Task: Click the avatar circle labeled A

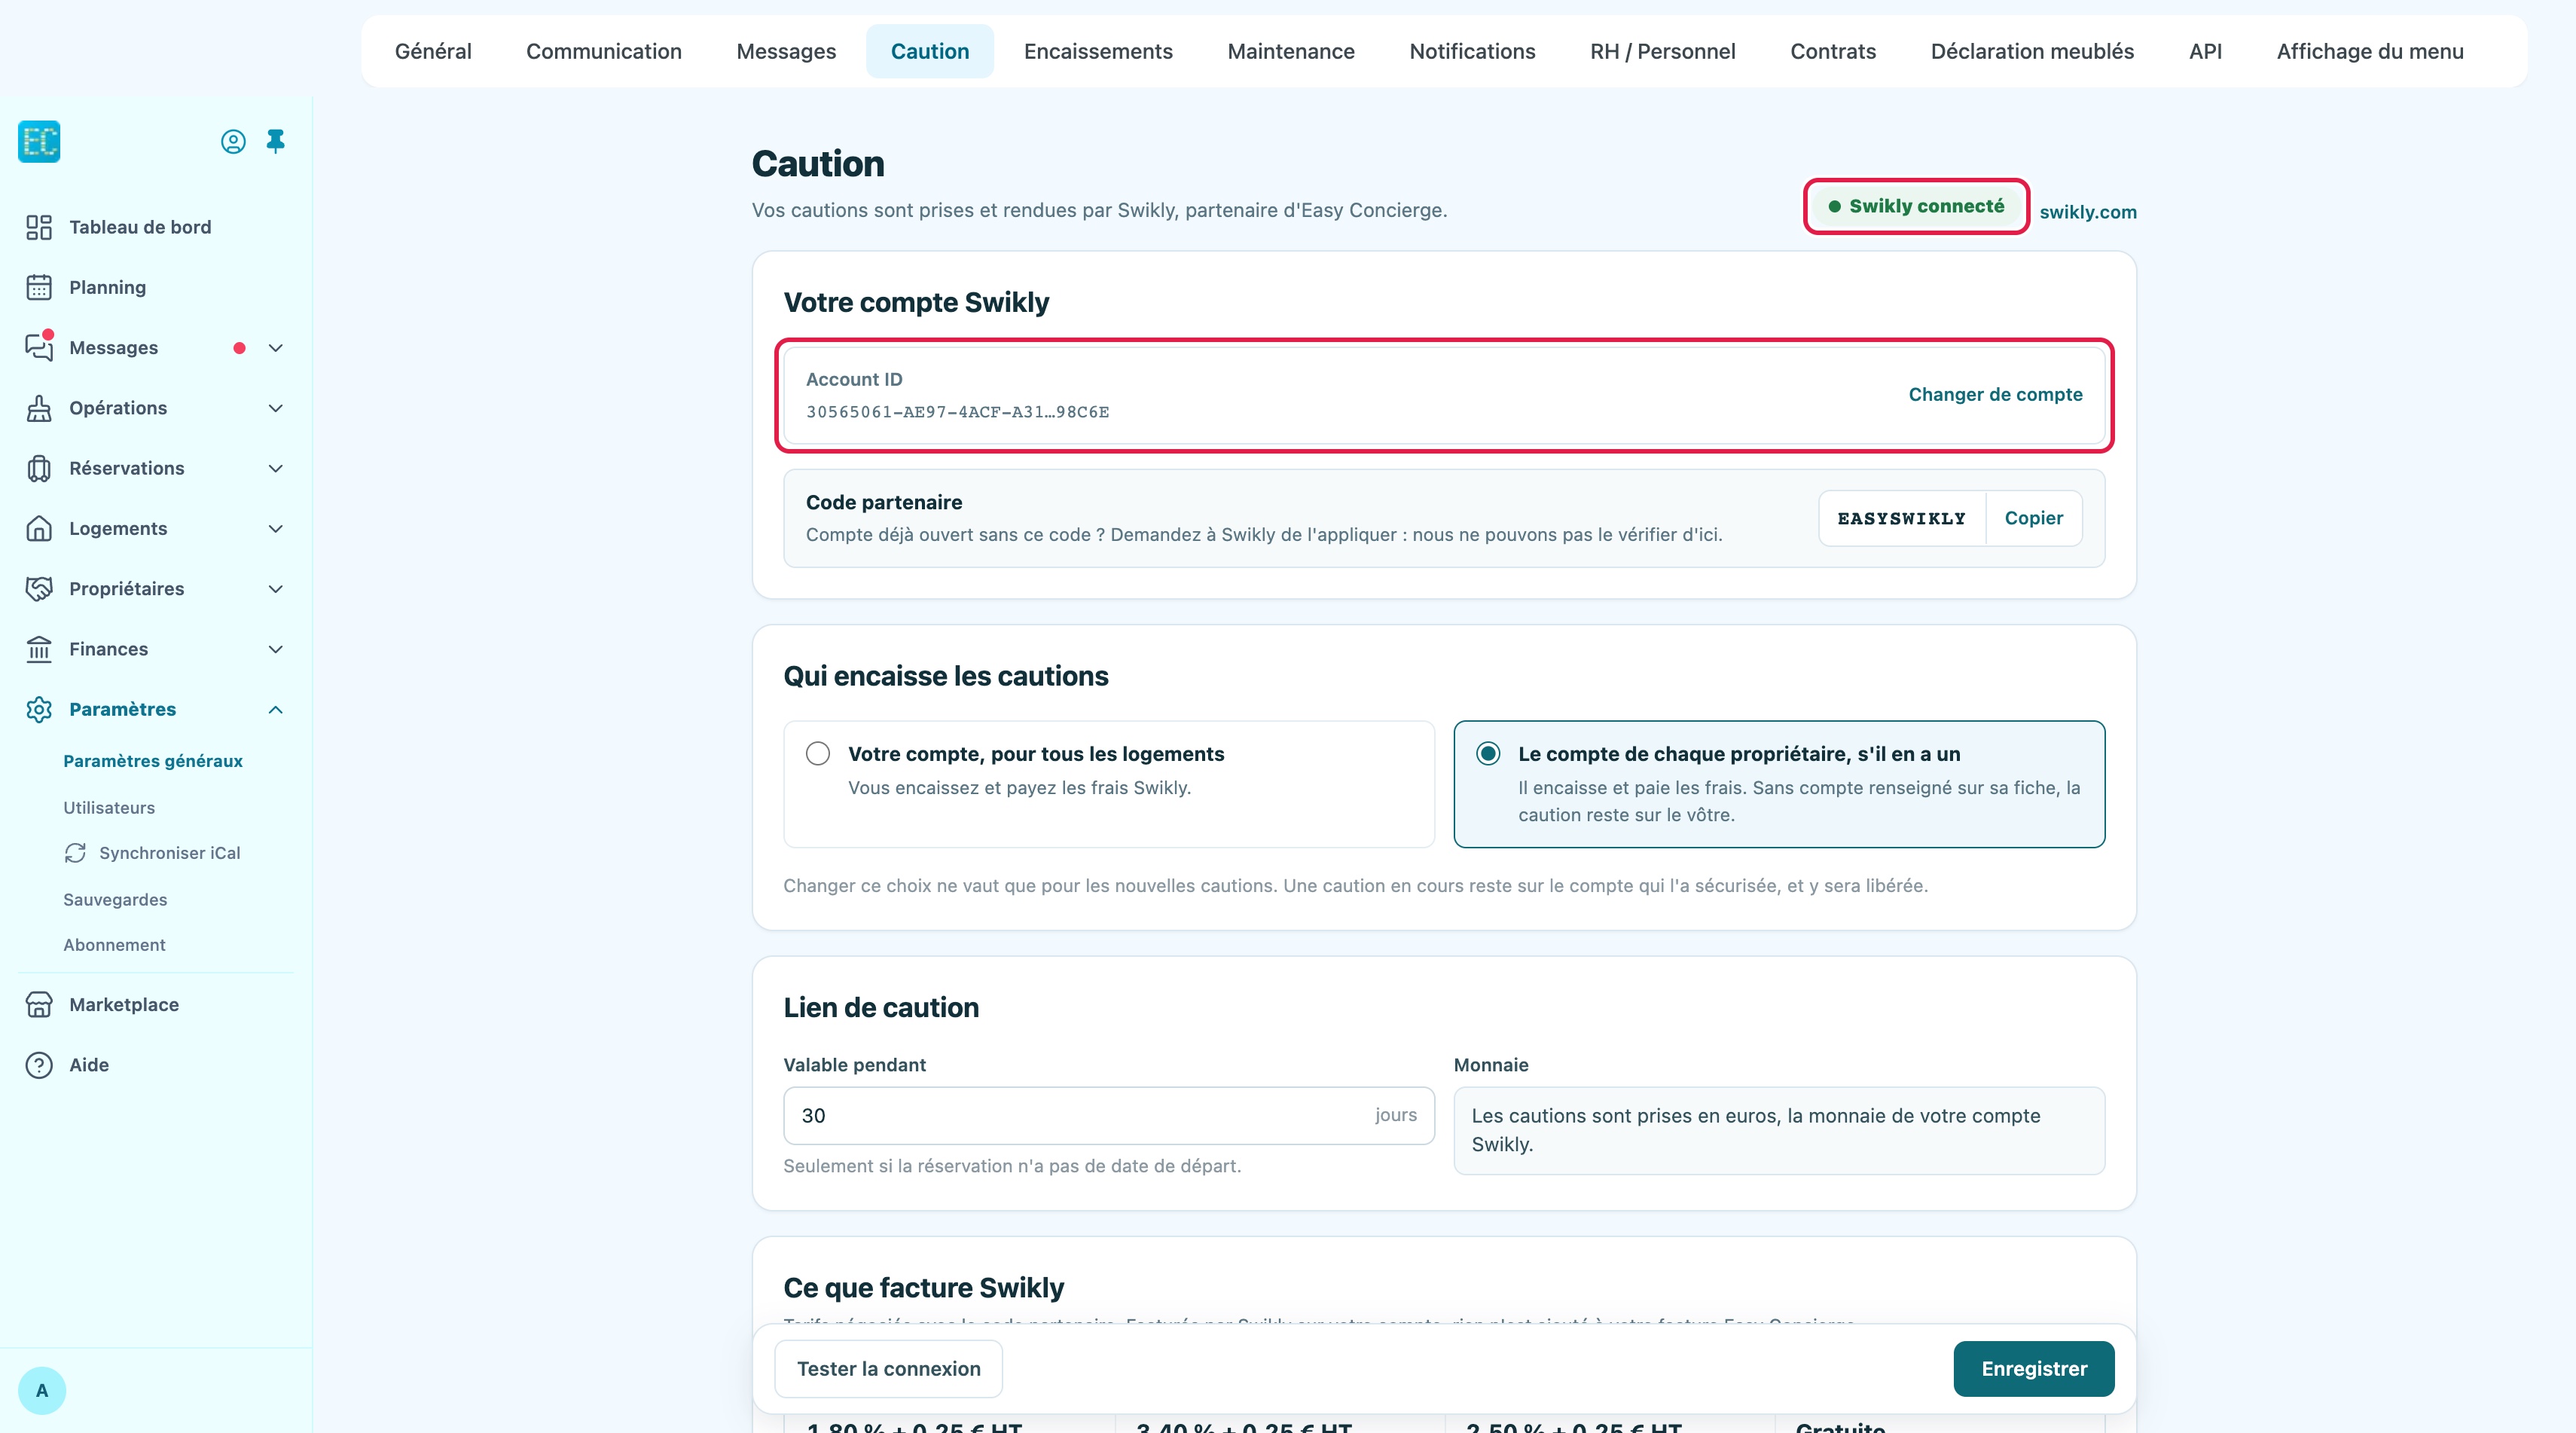Action: point(42,1390)
